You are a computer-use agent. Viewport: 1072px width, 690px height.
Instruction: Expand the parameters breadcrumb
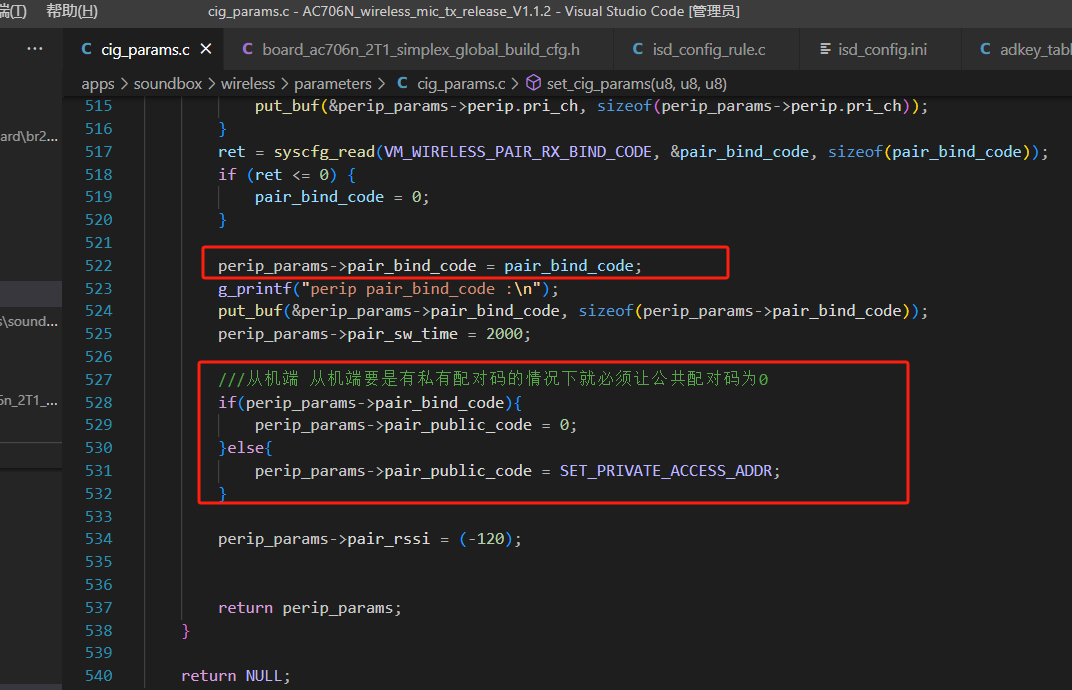[332, 83]
